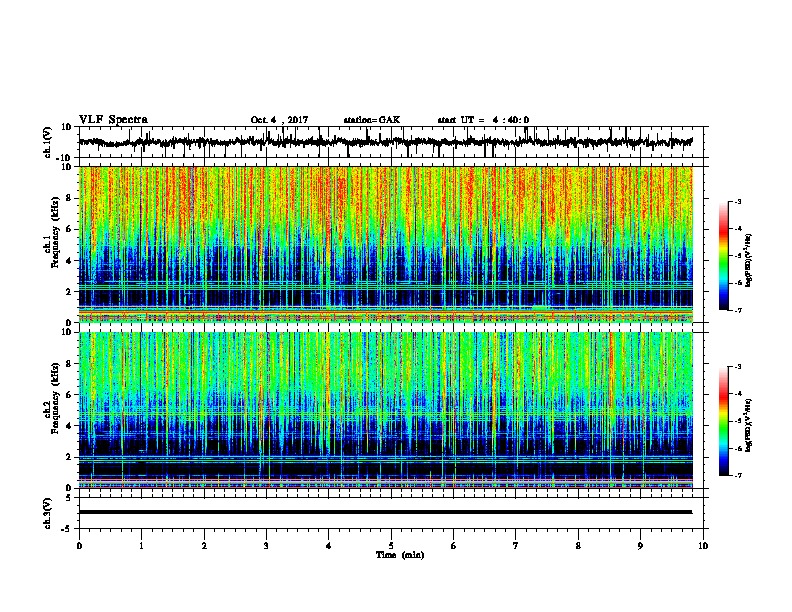
Task: Click the ch.2 spectrogram color scale bar
Action: [x=724, y=421]
